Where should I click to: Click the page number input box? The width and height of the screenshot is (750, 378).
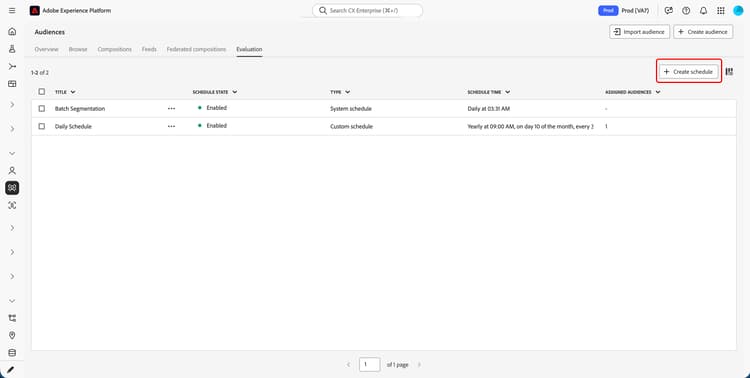tap(370, 365)
